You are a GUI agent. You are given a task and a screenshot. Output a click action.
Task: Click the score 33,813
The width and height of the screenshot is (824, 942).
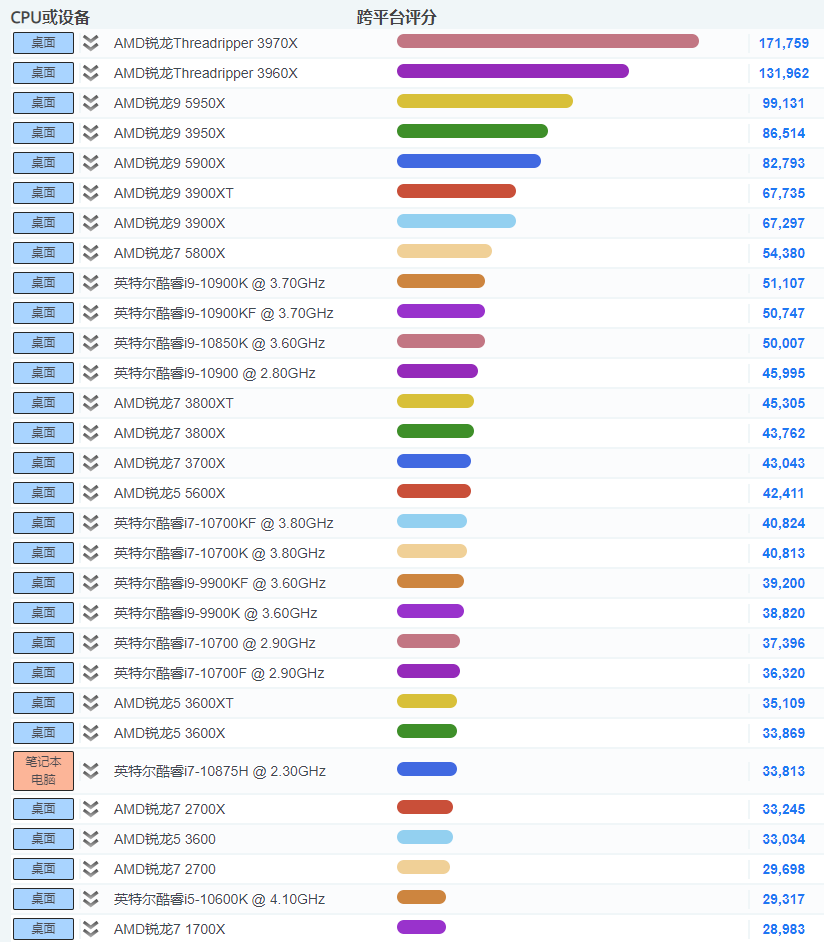783,771
